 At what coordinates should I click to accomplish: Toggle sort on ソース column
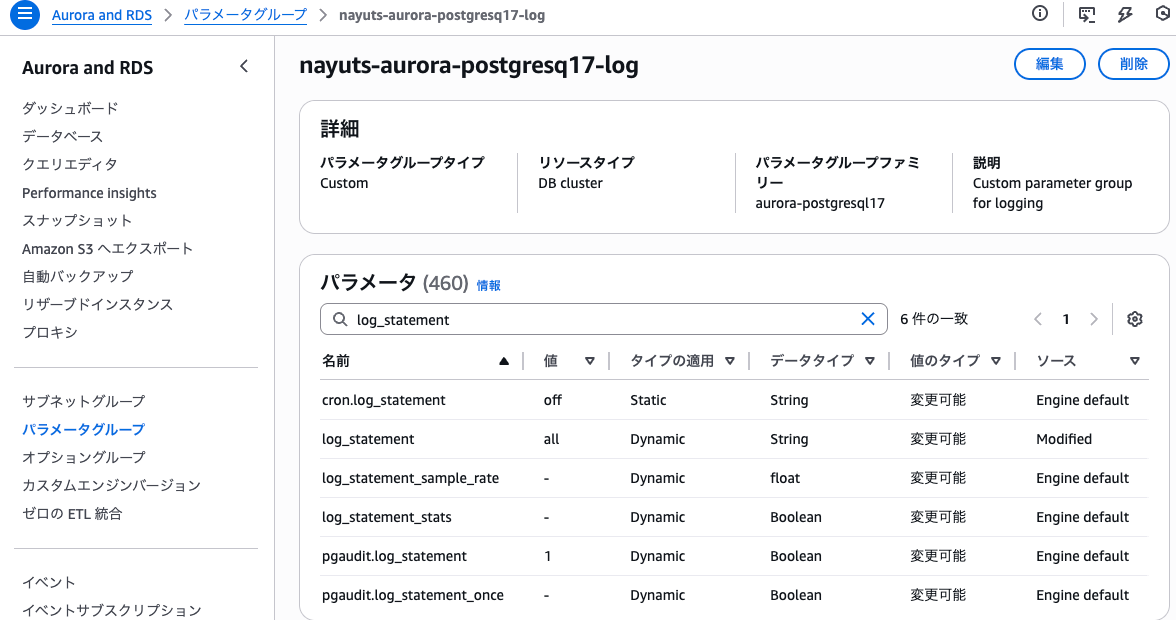1134,361
